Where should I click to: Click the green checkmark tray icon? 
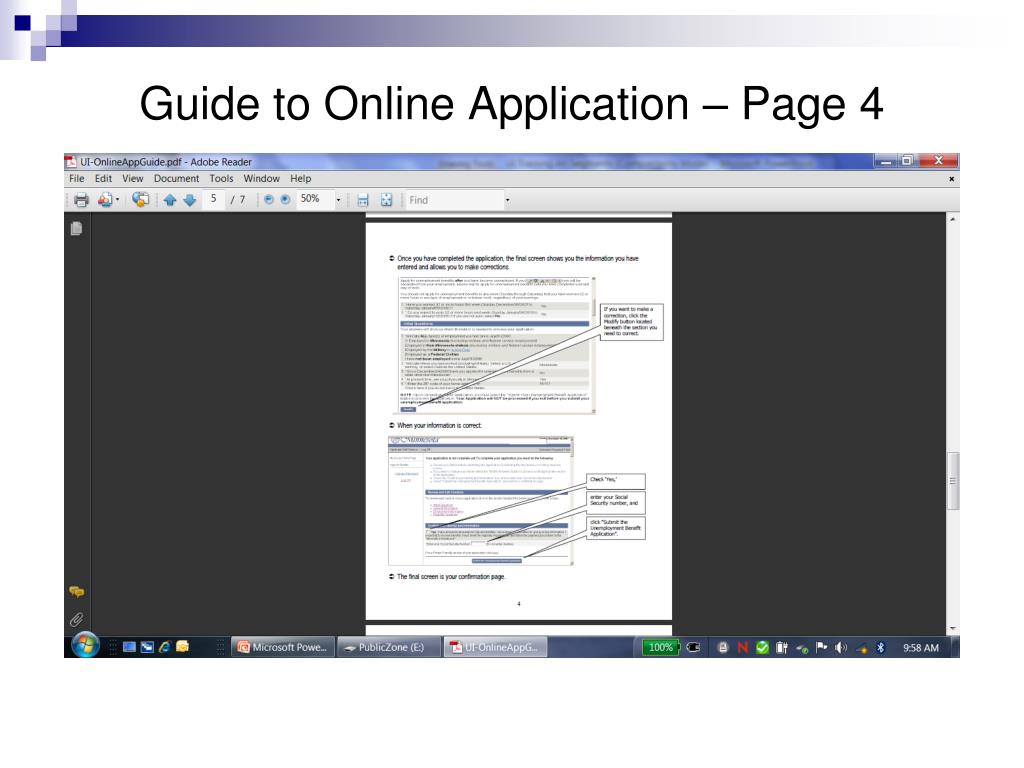tap(762, 648)
